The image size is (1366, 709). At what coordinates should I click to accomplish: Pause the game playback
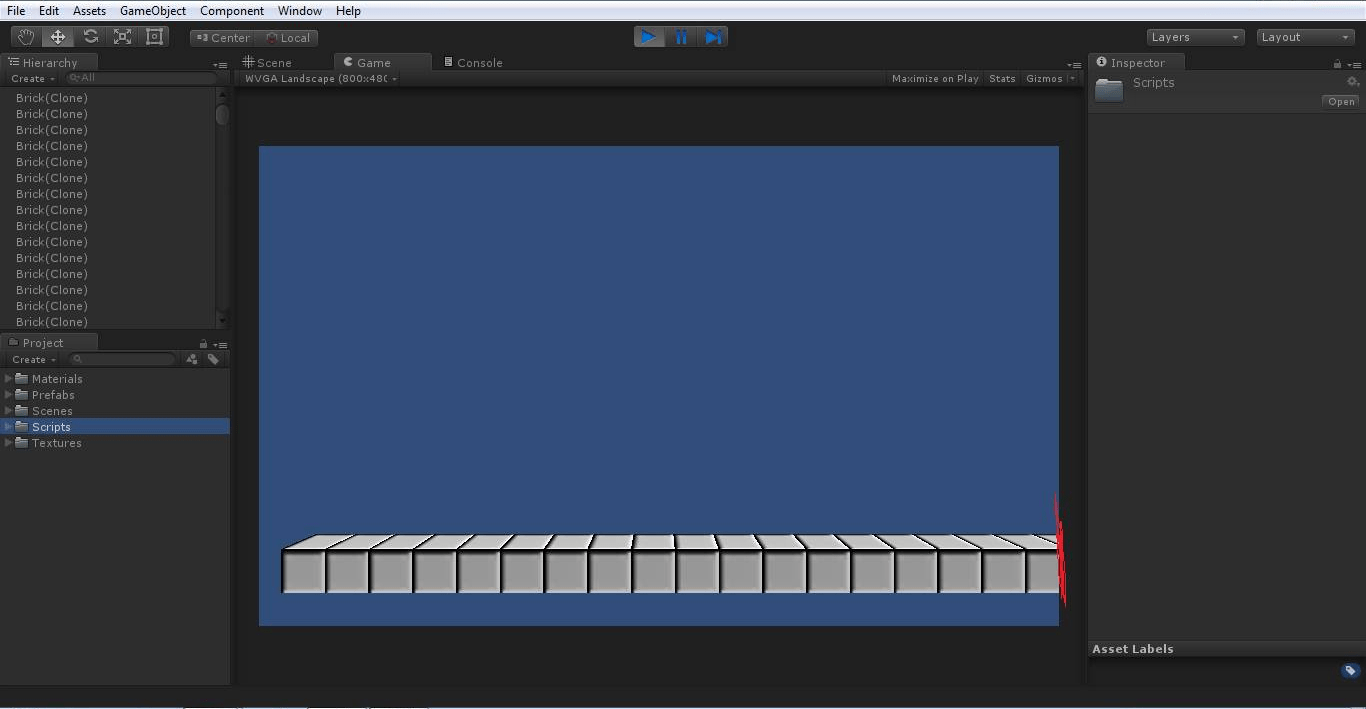[681, 36]
